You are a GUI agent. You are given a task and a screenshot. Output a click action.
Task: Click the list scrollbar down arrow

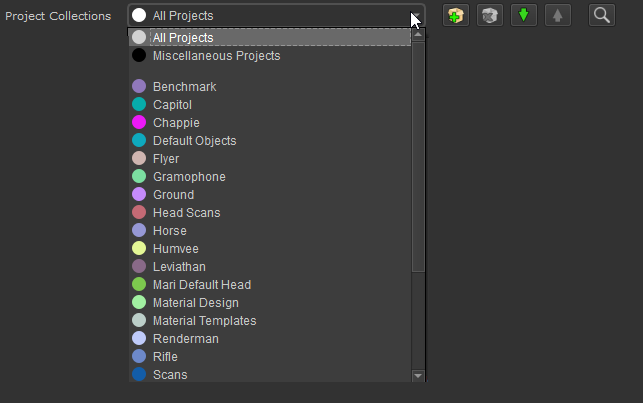(x=418, y=375)
